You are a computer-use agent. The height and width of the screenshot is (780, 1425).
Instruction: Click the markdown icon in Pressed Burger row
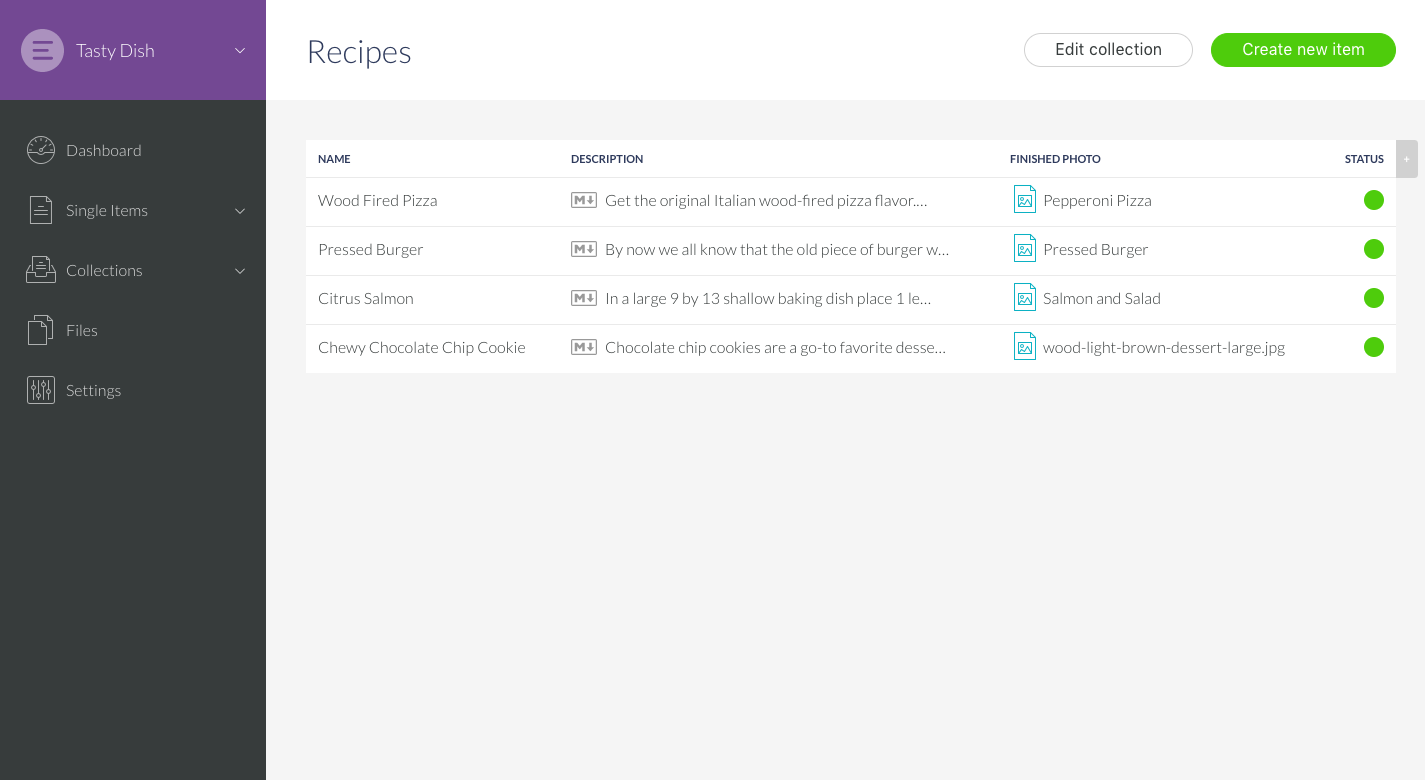[584, 249]
